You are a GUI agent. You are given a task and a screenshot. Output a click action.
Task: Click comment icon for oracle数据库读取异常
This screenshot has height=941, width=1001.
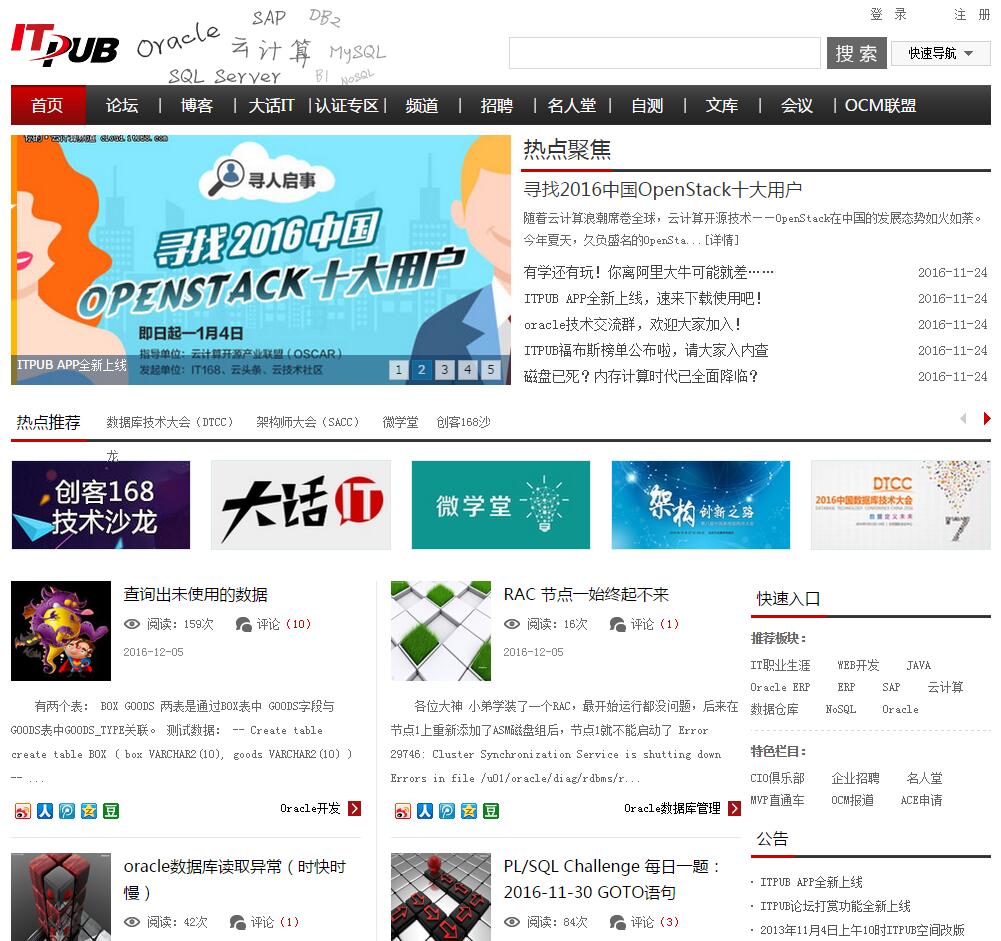click(237, 922)
